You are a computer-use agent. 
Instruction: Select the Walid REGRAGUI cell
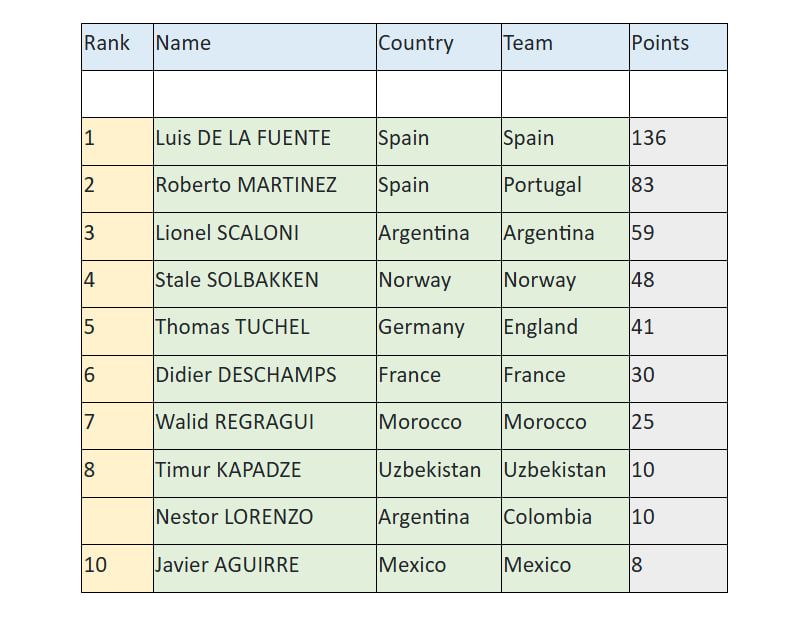(264, 422)
